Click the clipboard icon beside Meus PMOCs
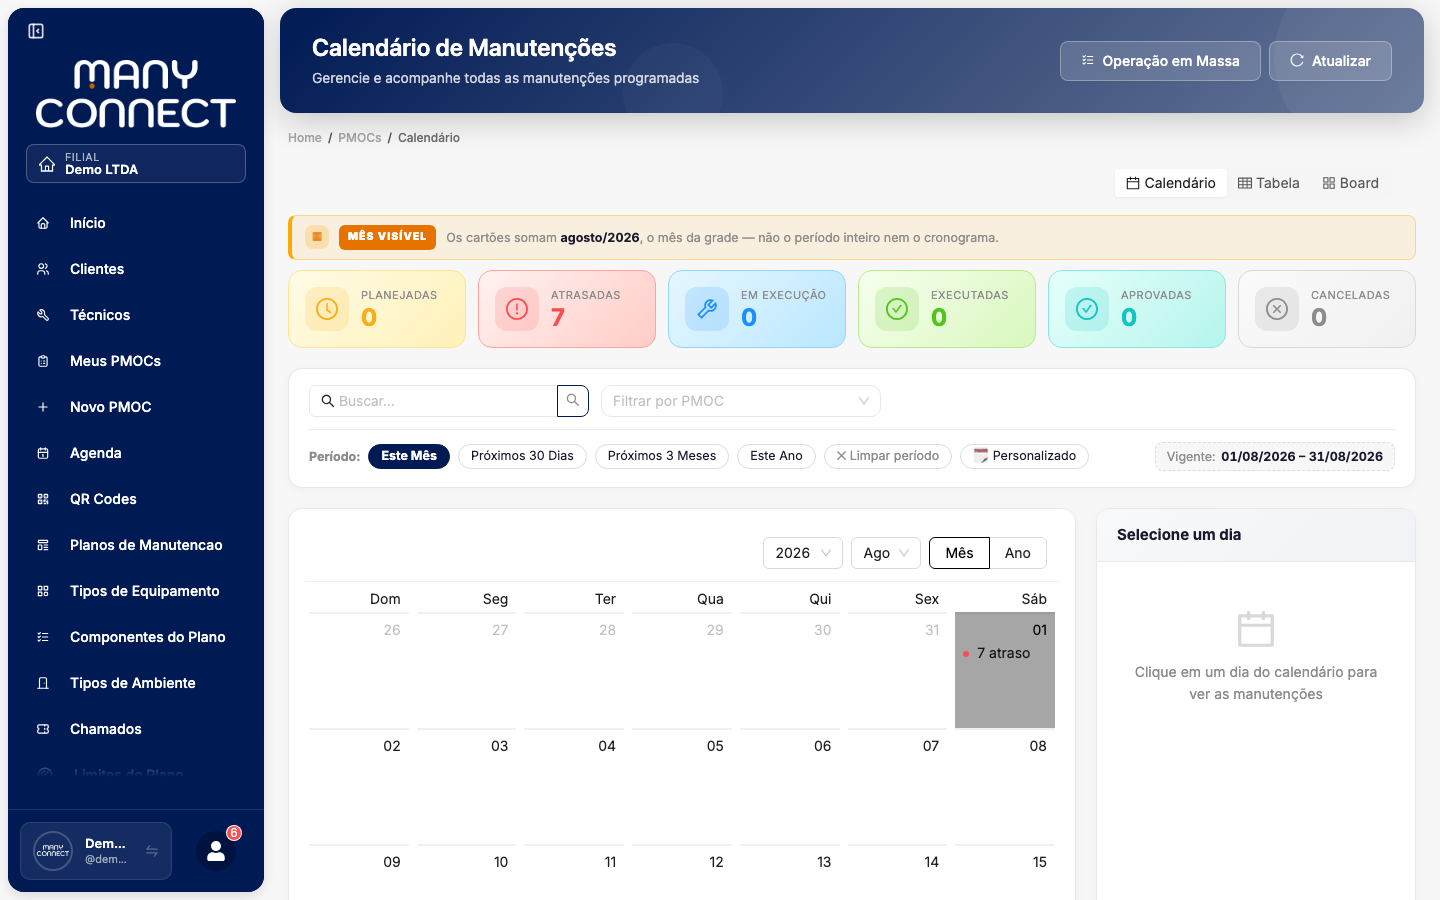Viewport: 1440px width, 900px height. click(x=43, y=361)
